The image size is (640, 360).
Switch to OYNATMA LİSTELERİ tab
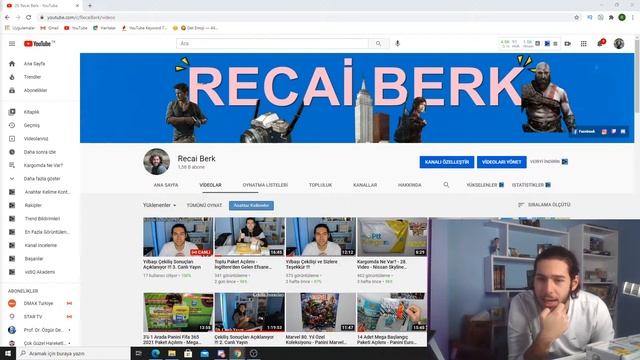pos(265,185)
